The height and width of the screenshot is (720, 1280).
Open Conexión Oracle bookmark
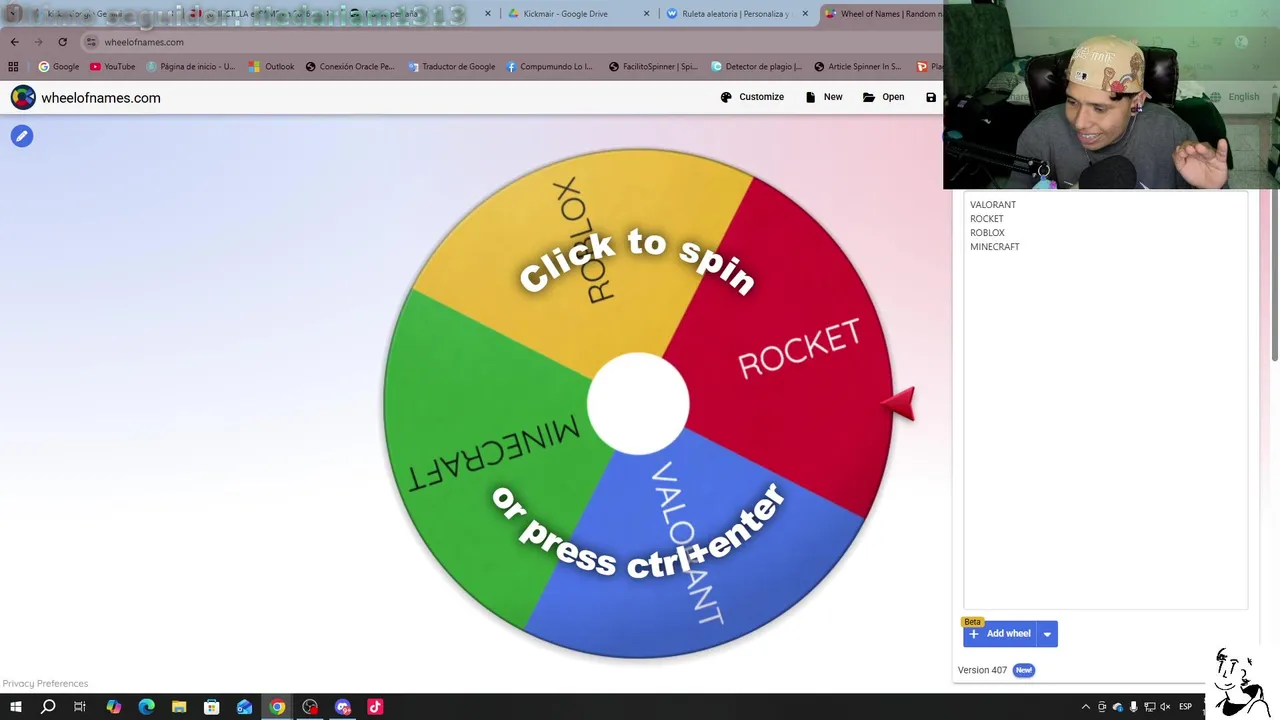[349, 67]
